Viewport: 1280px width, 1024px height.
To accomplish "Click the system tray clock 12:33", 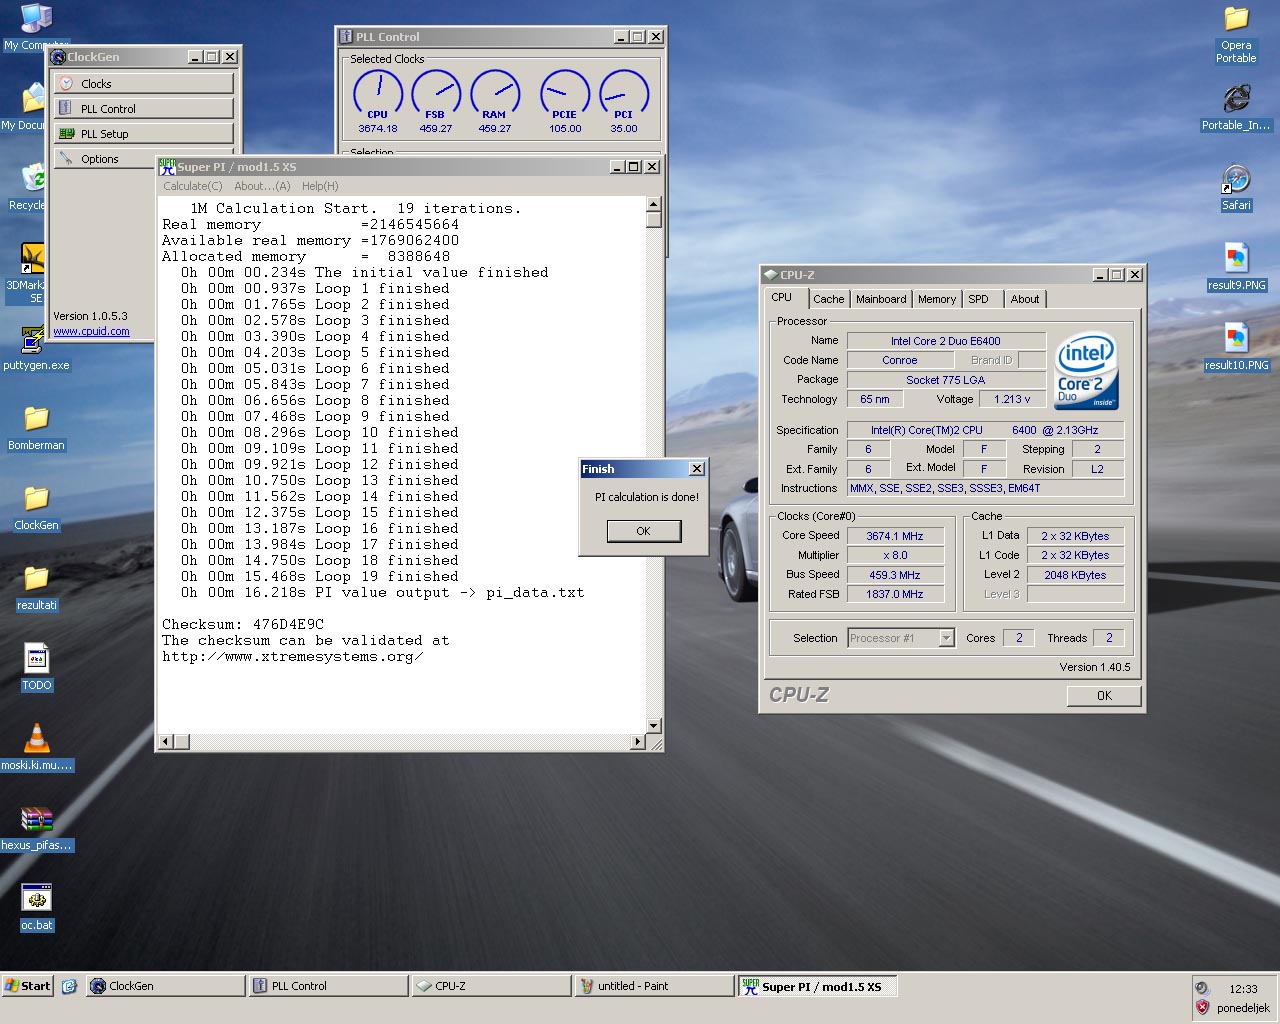I will [1244, 989].
